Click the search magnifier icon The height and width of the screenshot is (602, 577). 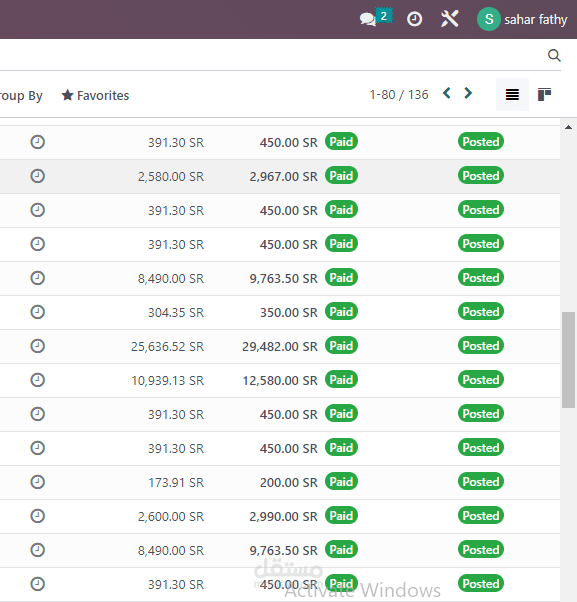pyautogui.click(x=554, y=55)
